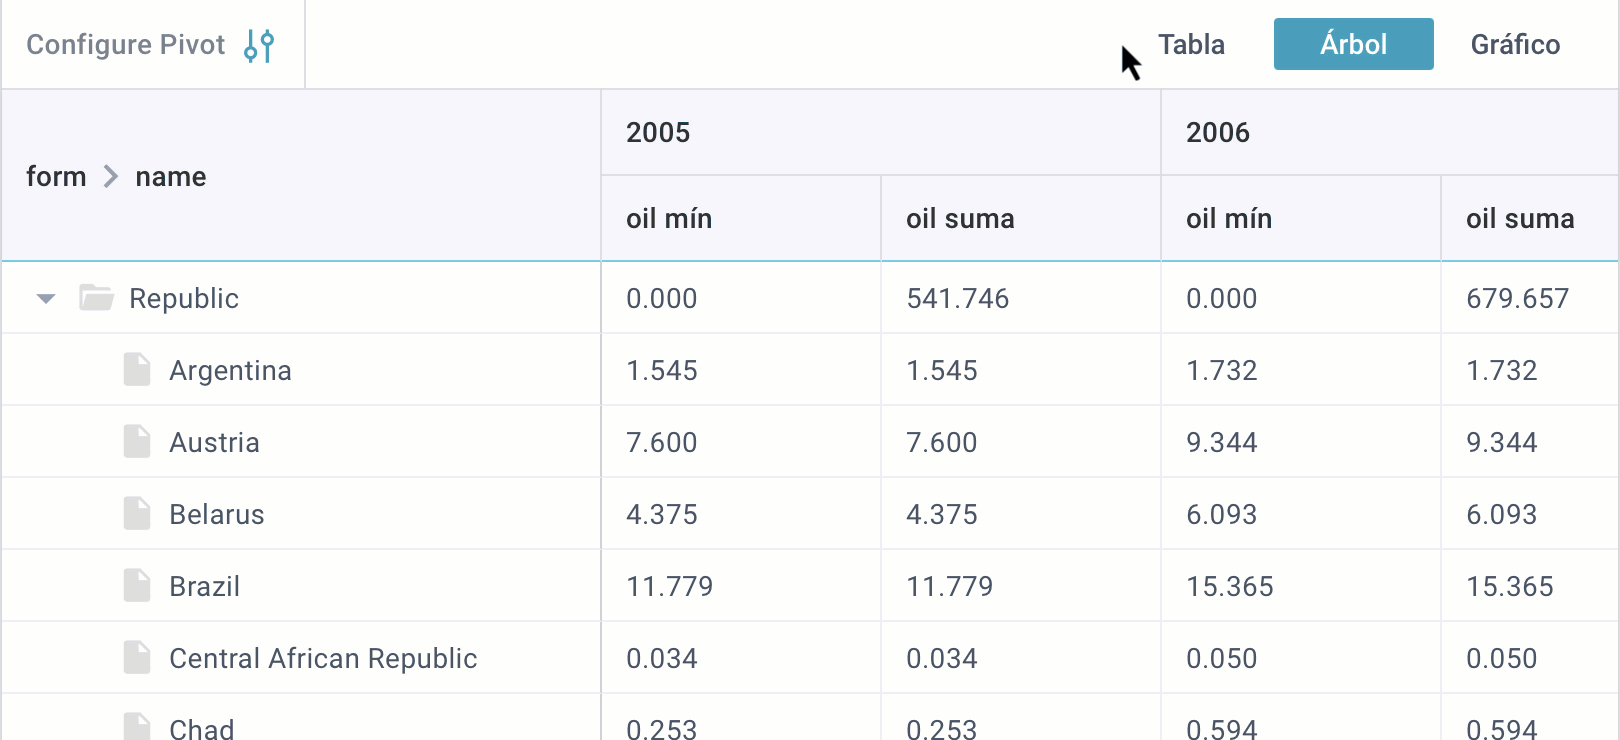Click the Chad file icon
1620x740 pixels.
point(137,726)
